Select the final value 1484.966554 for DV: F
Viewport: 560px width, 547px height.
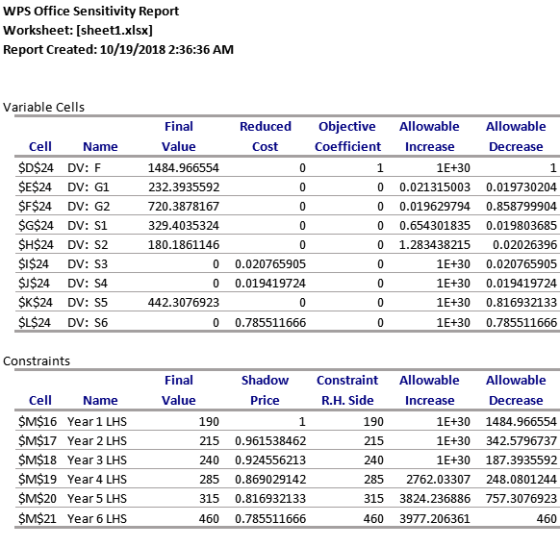pyautogui.click(x=184, y=168)
